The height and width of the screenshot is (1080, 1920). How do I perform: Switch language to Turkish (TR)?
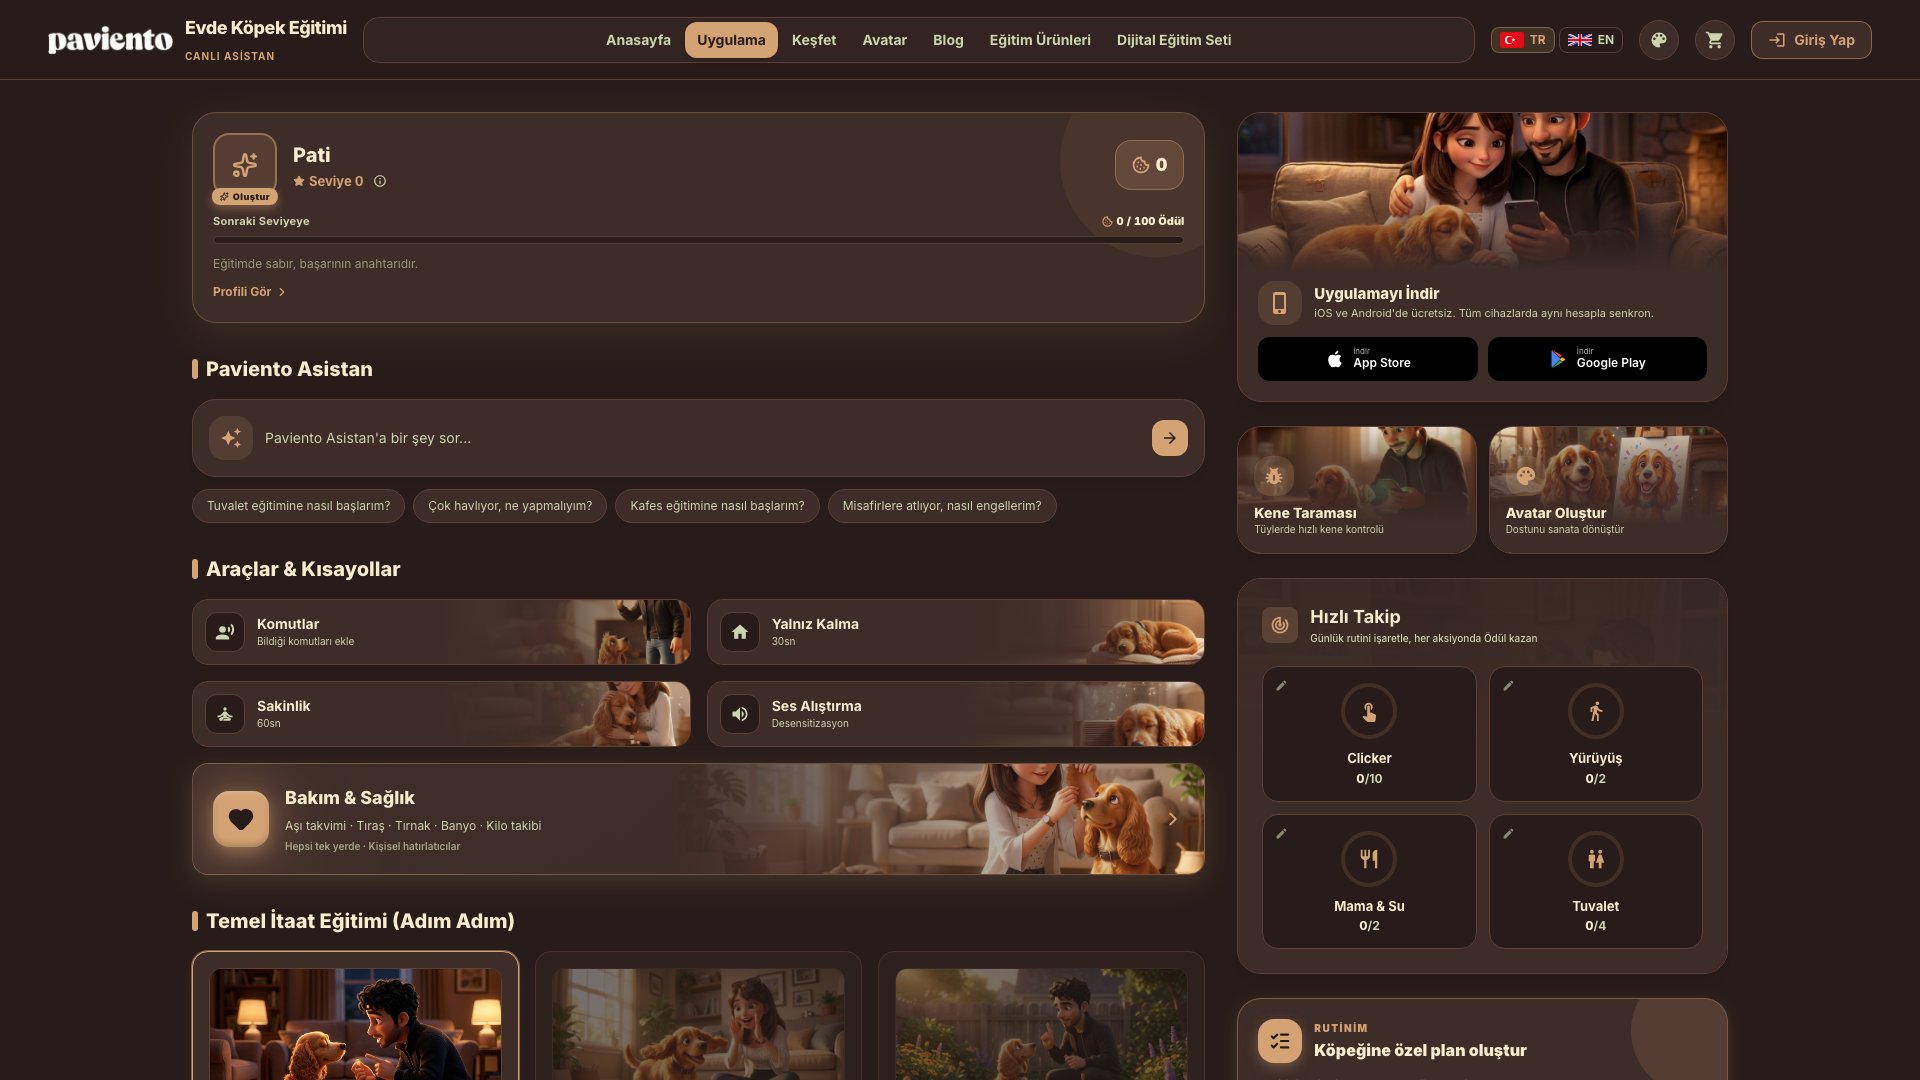(x=1523, y=40)
